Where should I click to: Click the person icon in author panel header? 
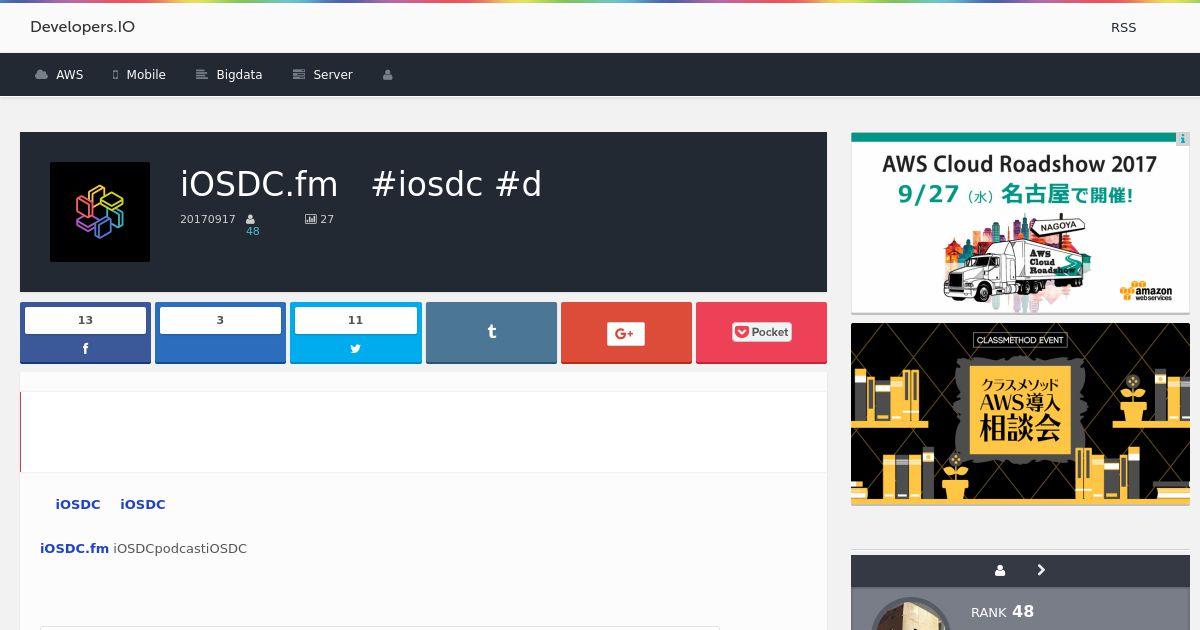1000,570
